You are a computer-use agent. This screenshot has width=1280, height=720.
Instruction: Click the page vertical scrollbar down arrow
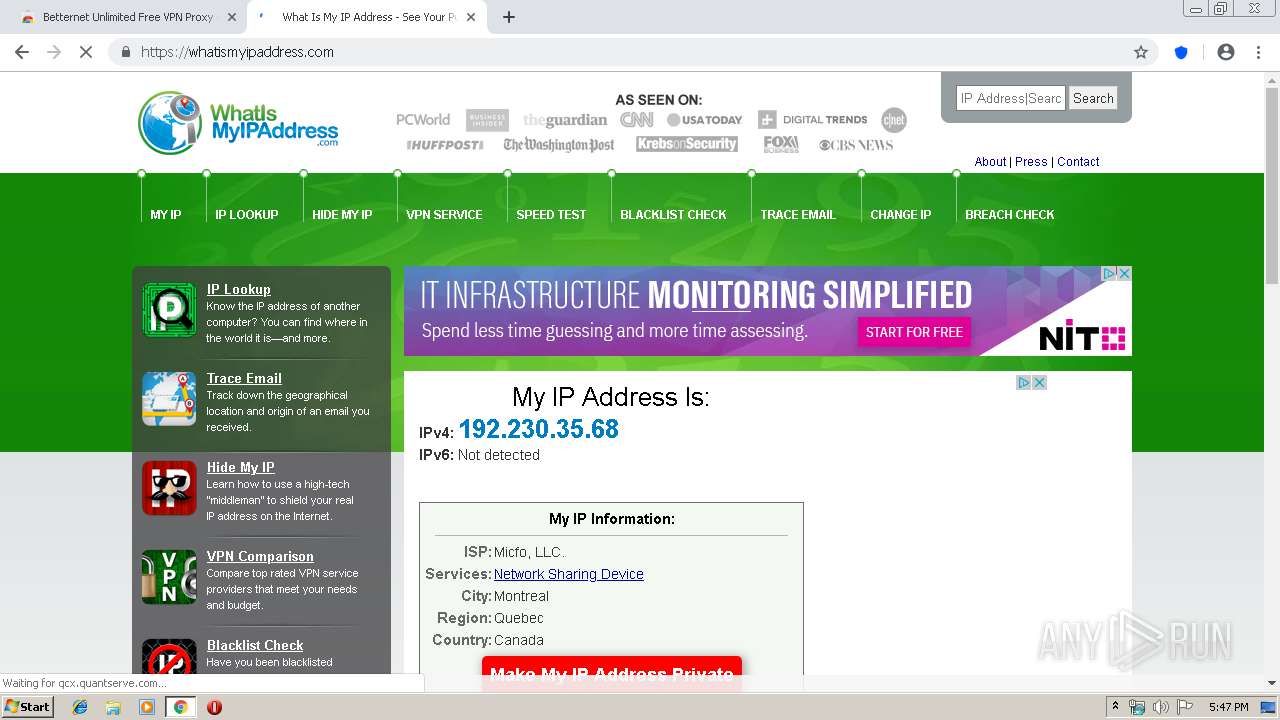(x=1272, y=684)
